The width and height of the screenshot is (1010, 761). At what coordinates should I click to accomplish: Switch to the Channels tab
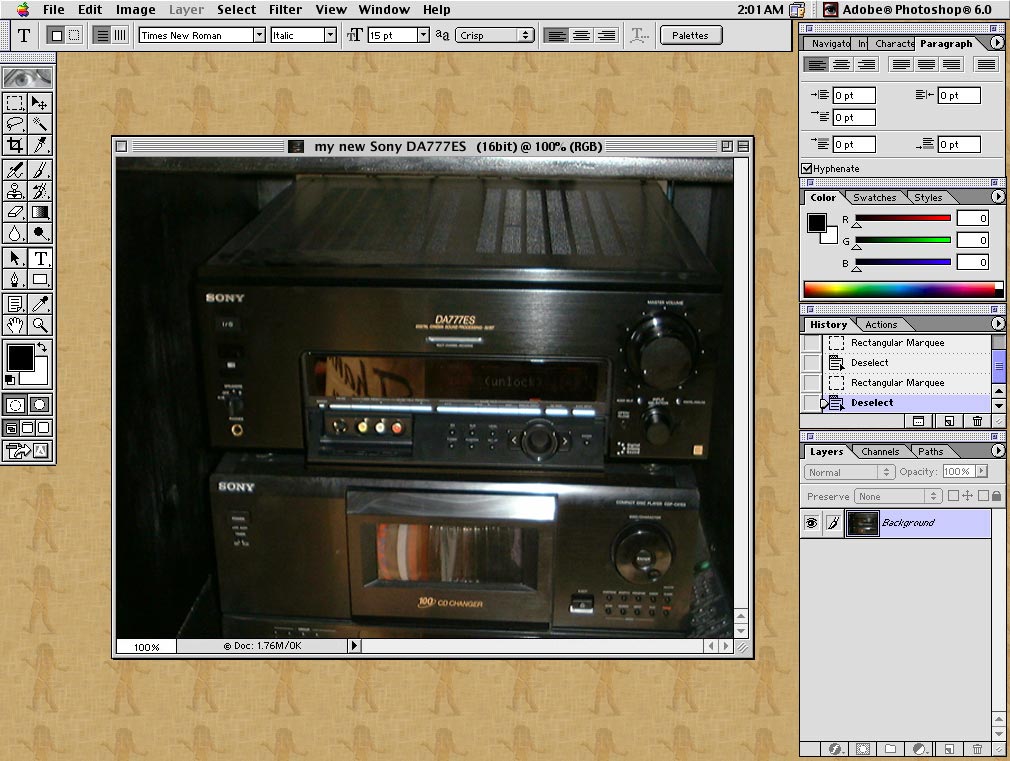(880, 452)
